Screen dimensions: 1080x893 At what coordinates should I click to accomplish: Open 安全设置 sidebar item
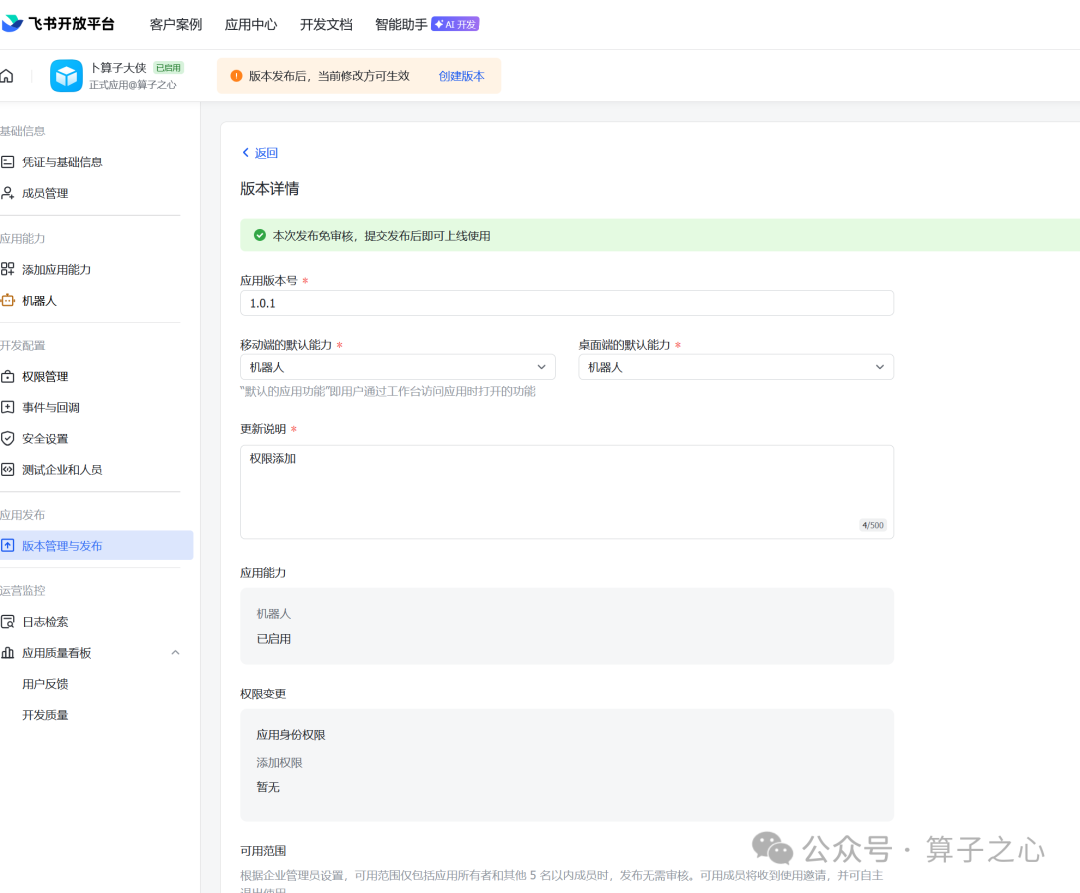tap(45, 439)
